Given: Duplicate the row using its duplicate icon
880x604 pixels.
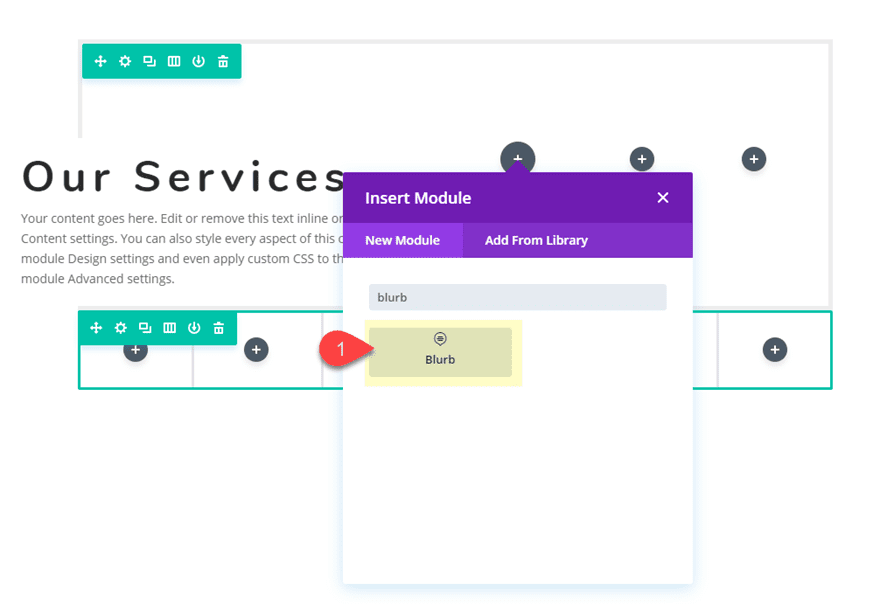Looking at the screenshot, I should [x=147, y=327].
